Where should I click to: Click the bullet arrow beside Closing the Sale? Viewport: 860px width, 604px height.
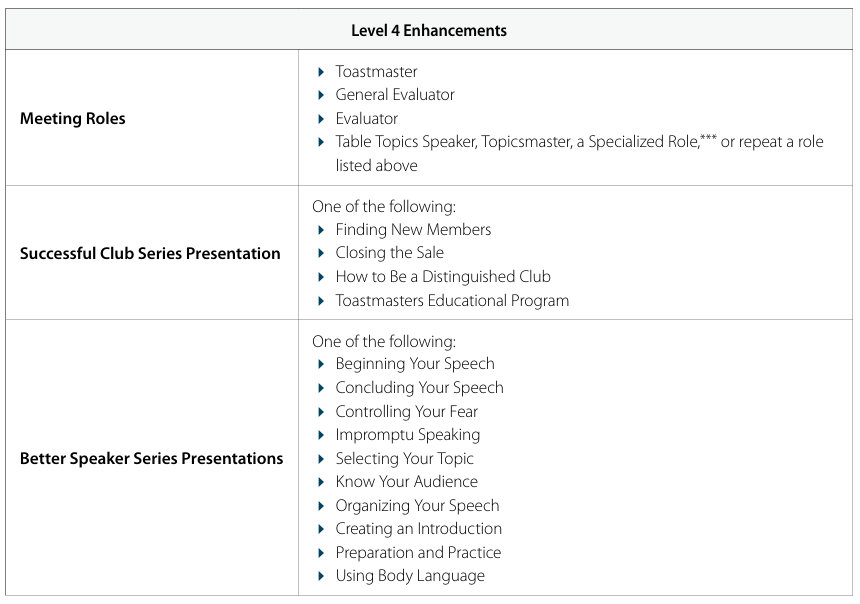(321, 253)
